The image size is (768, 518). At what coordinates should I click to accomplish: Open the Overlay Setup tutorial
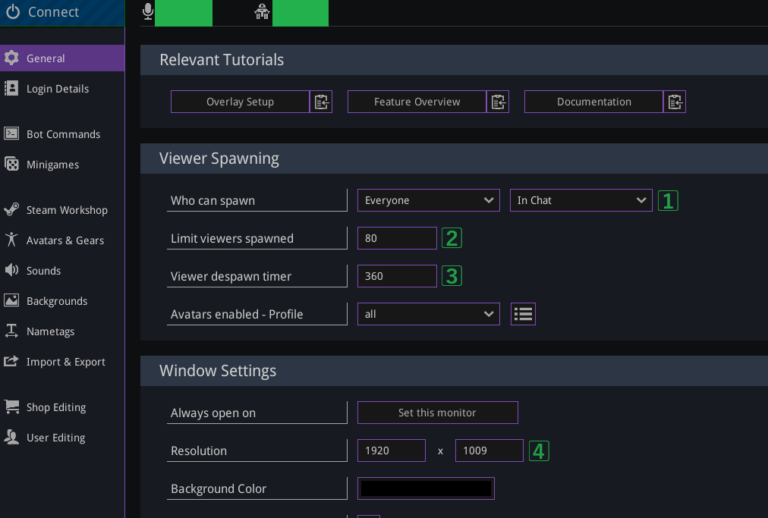pyautogui.click(x=240, y=102)
